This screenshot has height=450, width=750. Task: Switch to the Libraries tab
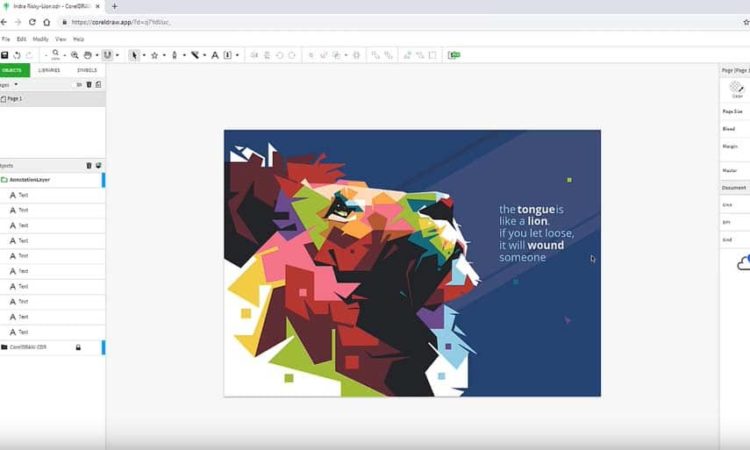(x=49, y=70)
